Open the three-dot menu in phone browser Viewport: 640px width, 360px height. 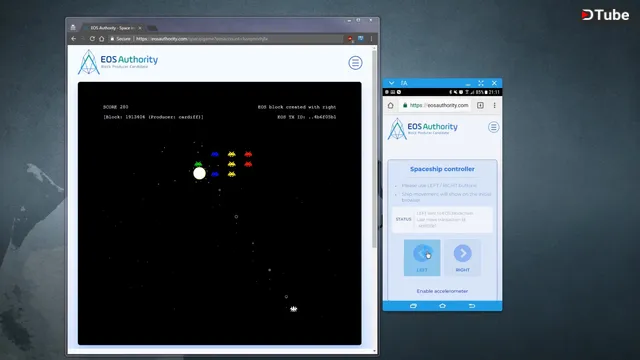pos(494,105)
